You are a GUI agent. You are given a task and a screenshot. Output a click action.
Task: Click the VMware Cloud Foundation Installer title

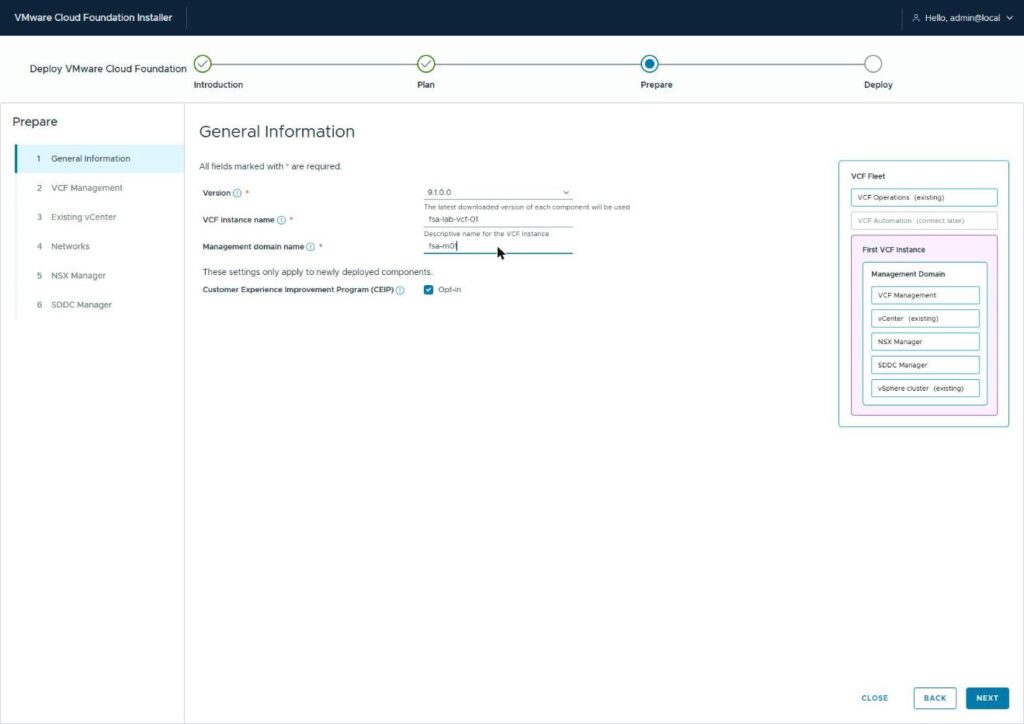93,18
